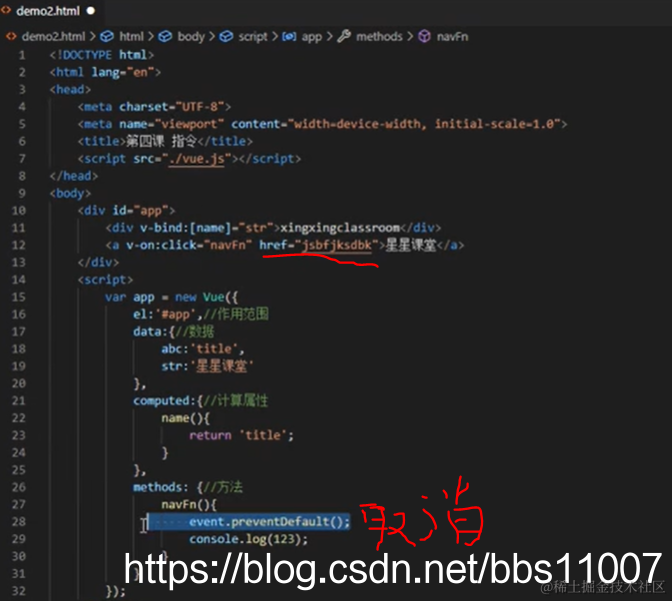Open the methods breadcrumb segment

[379, 36]
